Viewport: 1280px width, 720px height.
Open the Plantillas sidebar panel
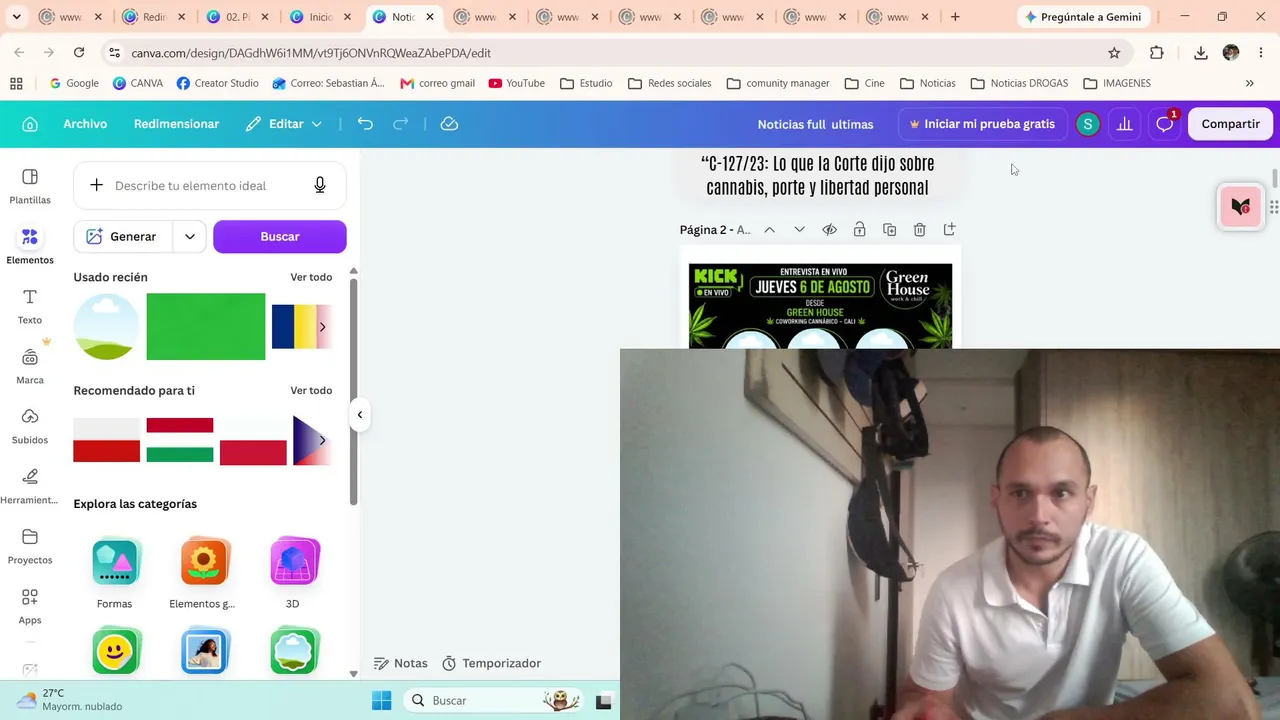(x=30, y=186)
